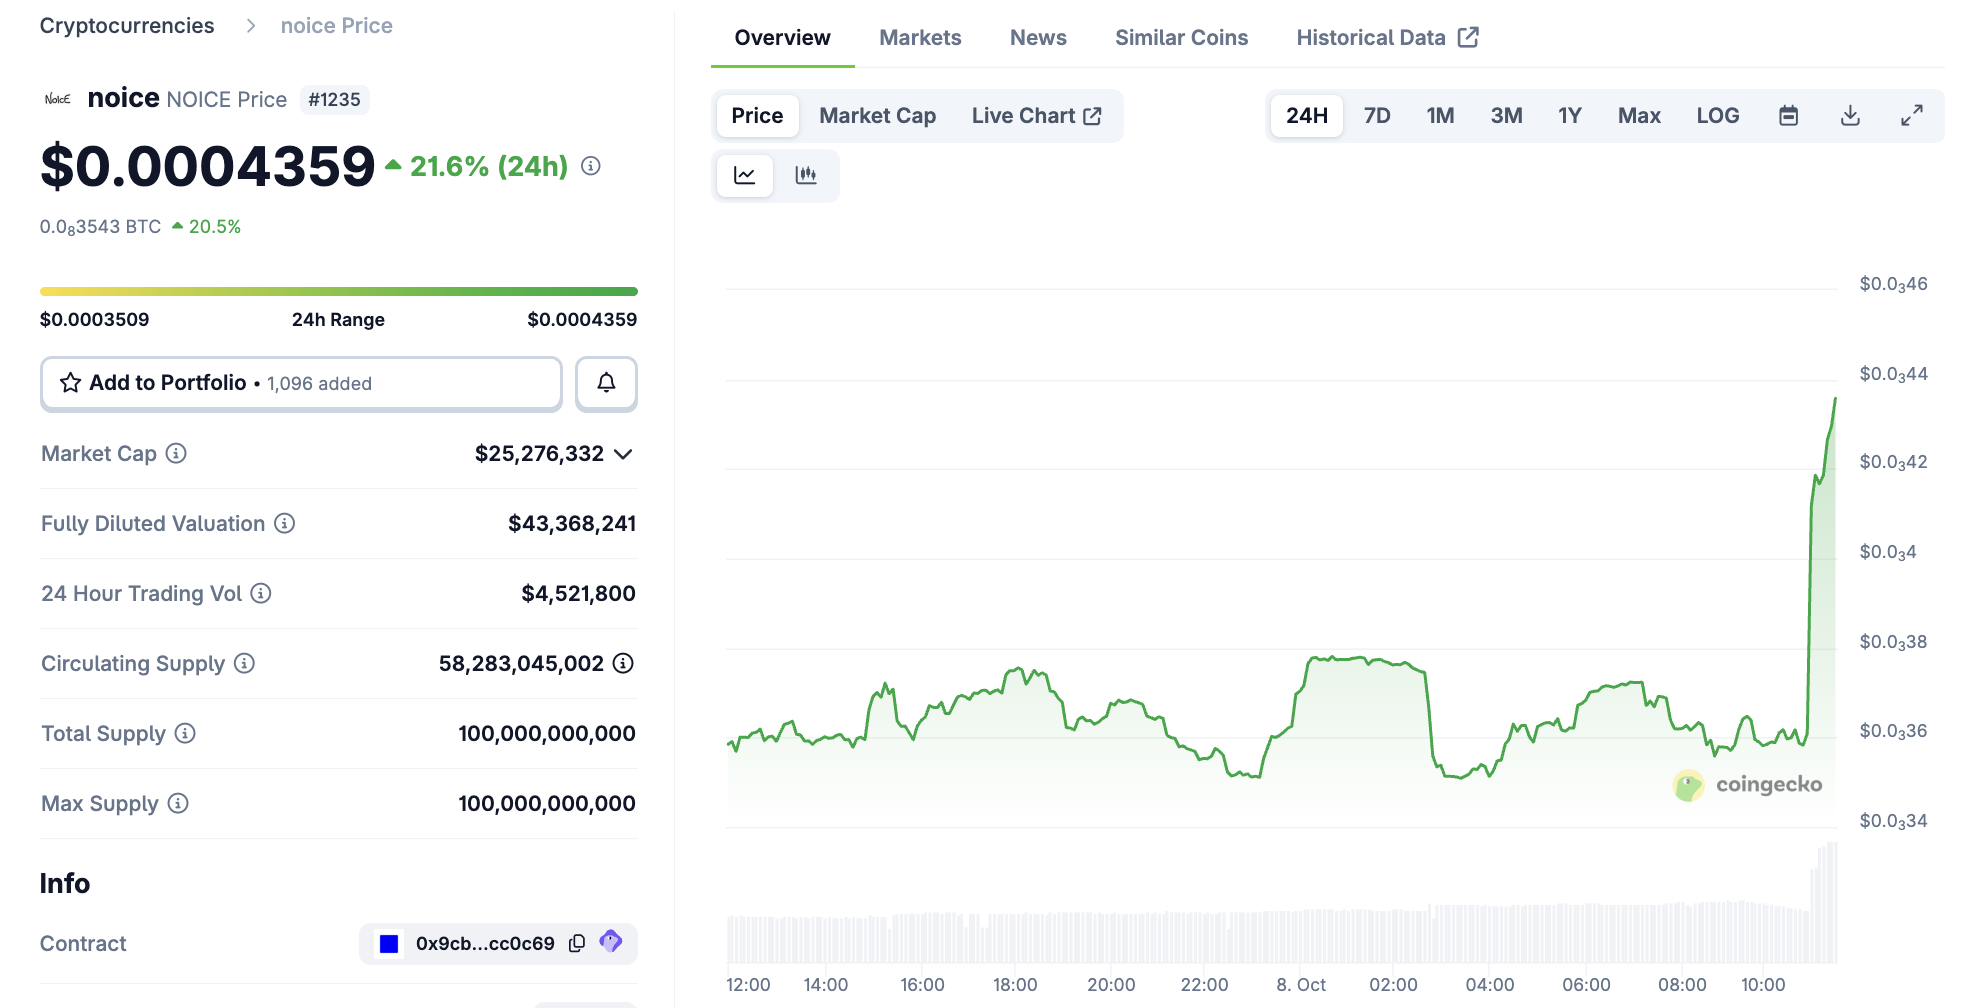Click the price alert bell icon
Image resolution: width=1976 pixels, height=1008 pixels.
[606, 383]
